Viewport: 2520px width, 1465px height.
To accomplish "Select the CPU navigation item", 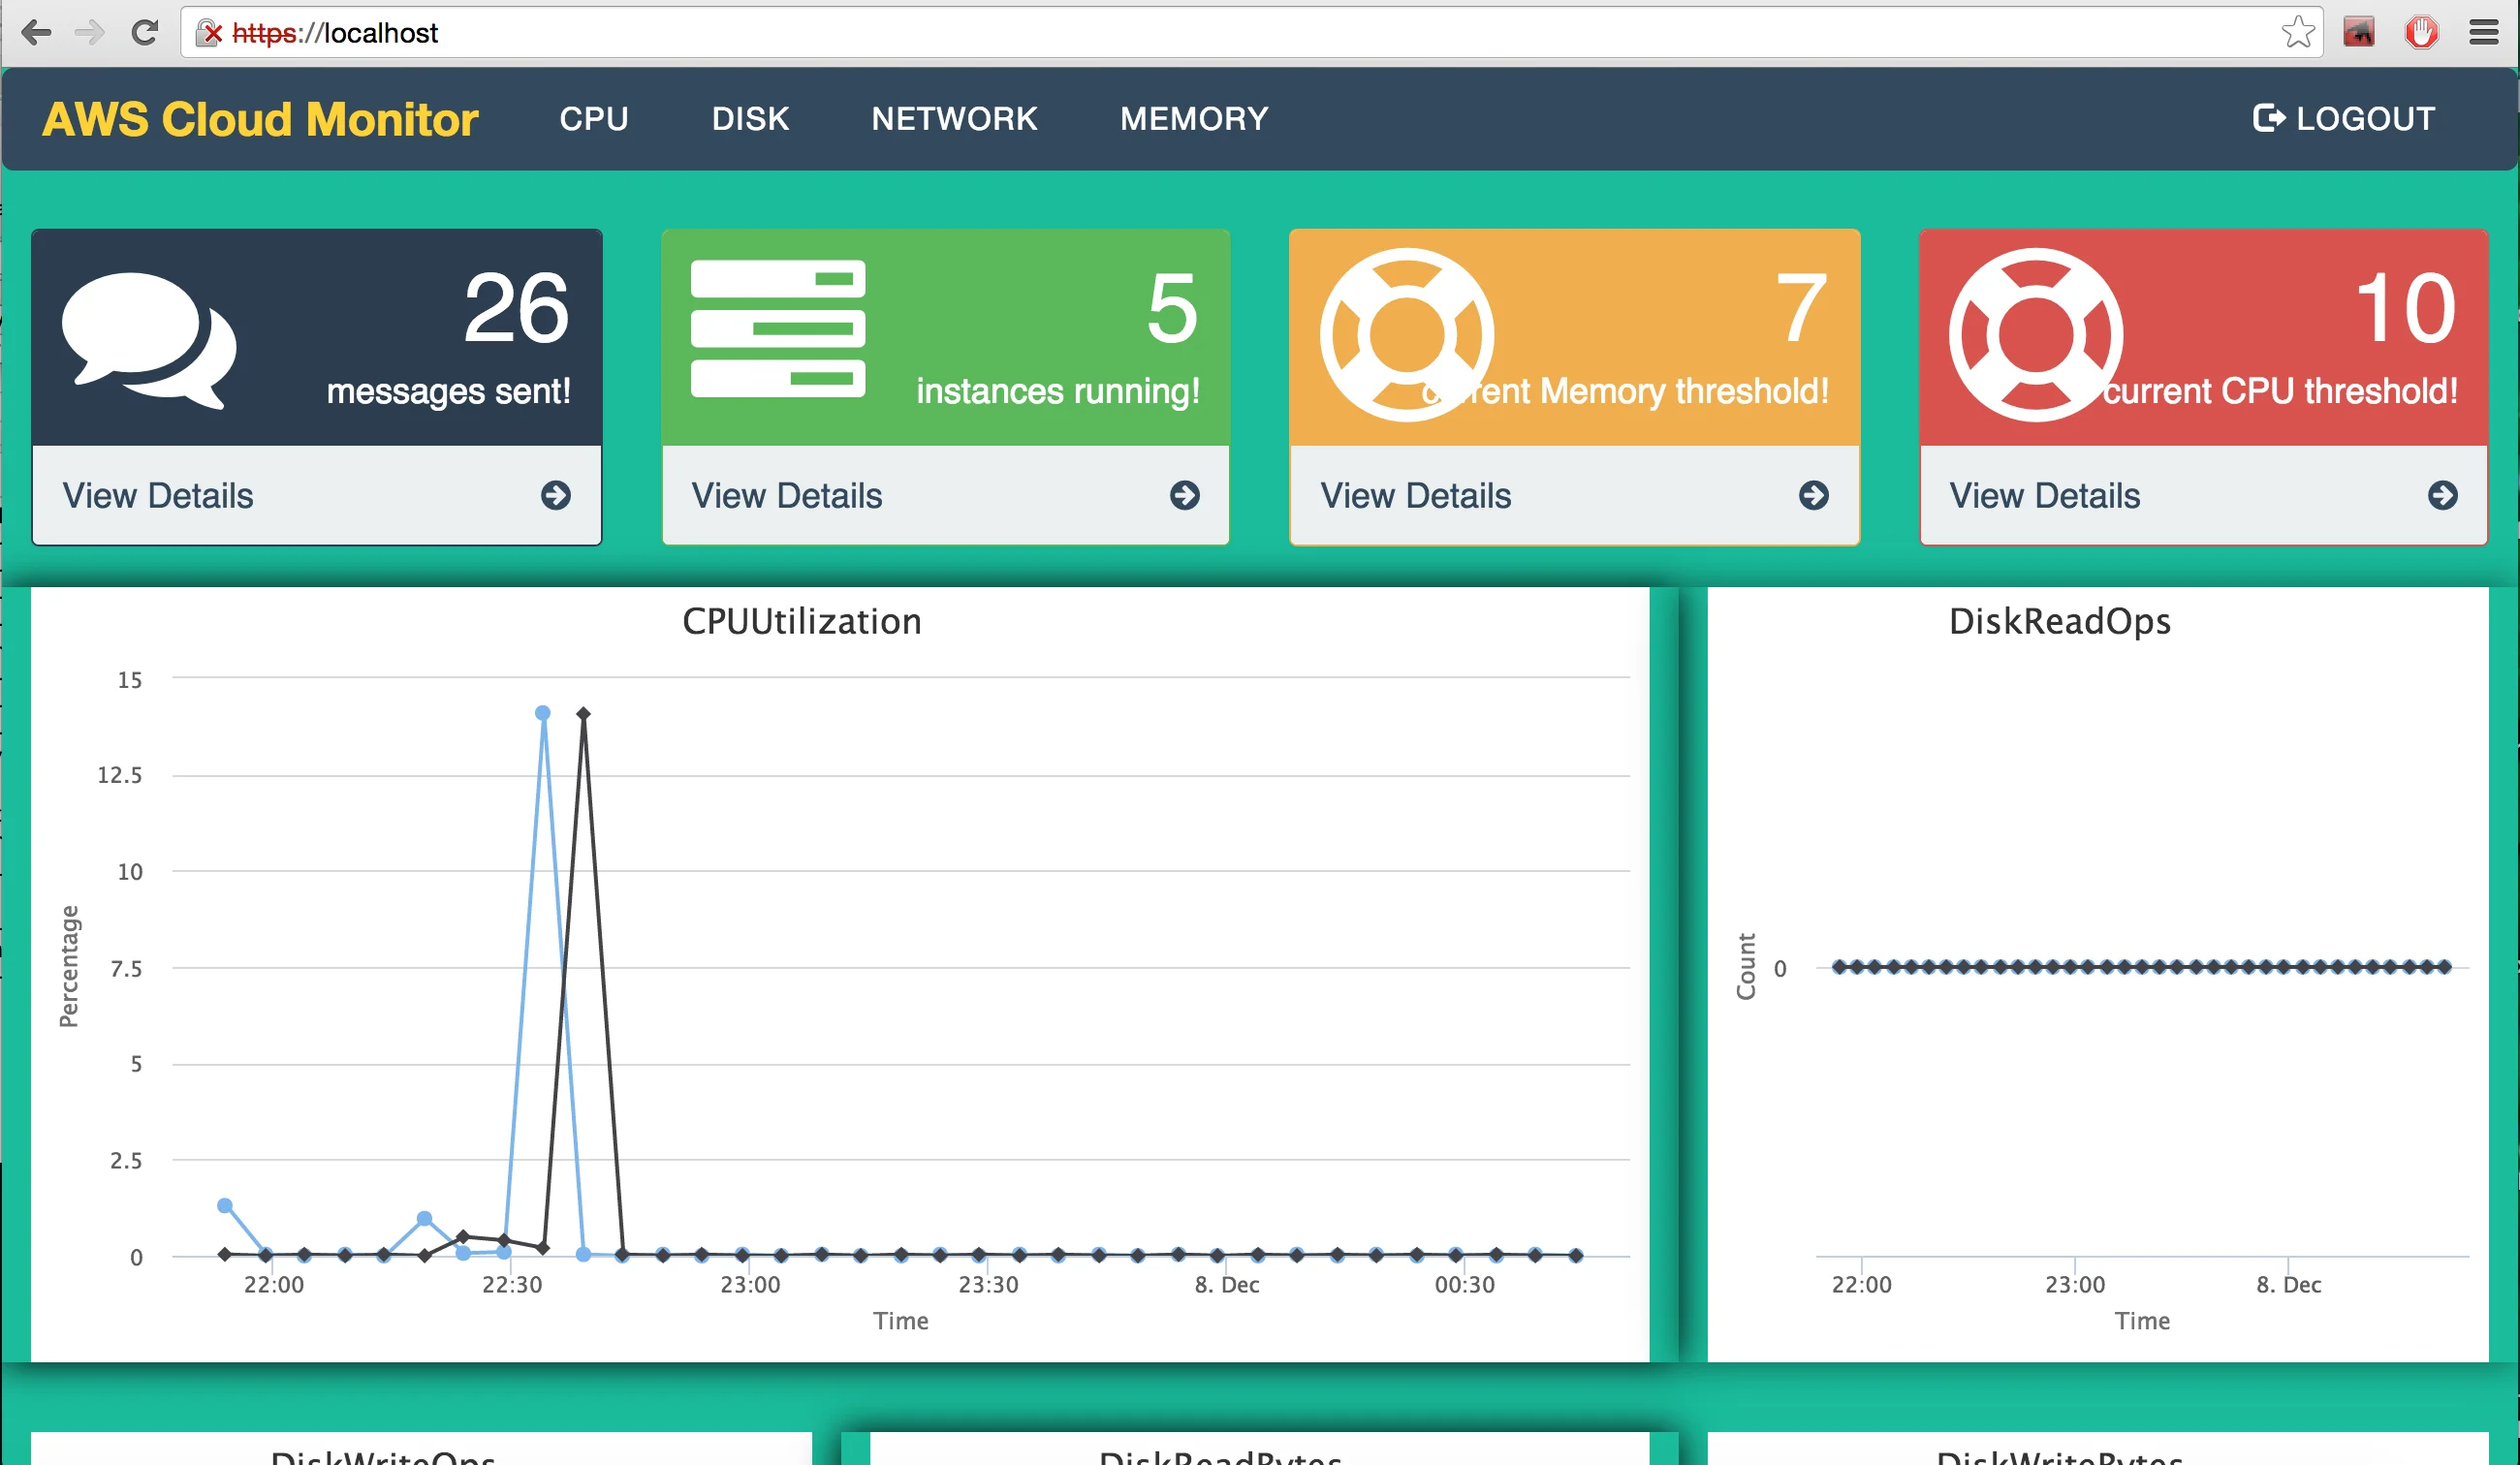I will (594, 118).
